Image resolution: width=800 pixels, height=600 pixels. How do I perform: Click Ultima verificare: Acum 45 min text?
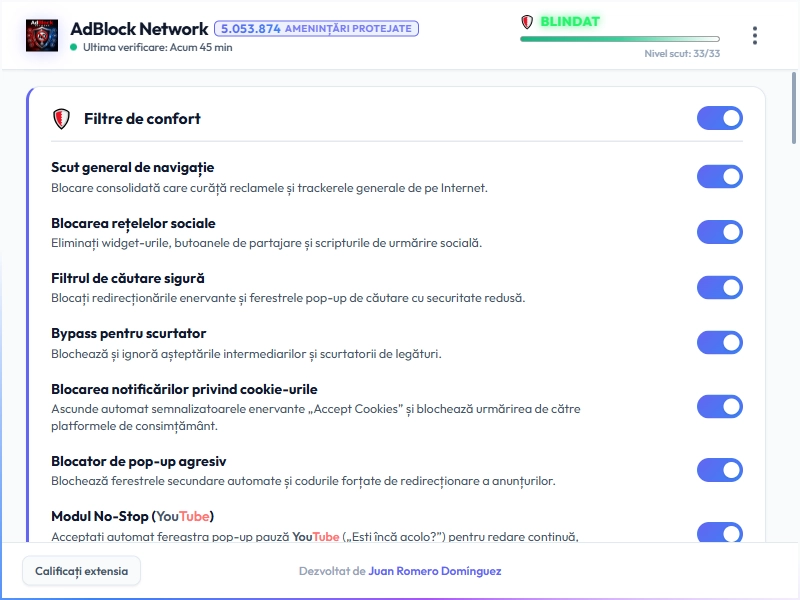pyautogui.click(x=158, y=47)
